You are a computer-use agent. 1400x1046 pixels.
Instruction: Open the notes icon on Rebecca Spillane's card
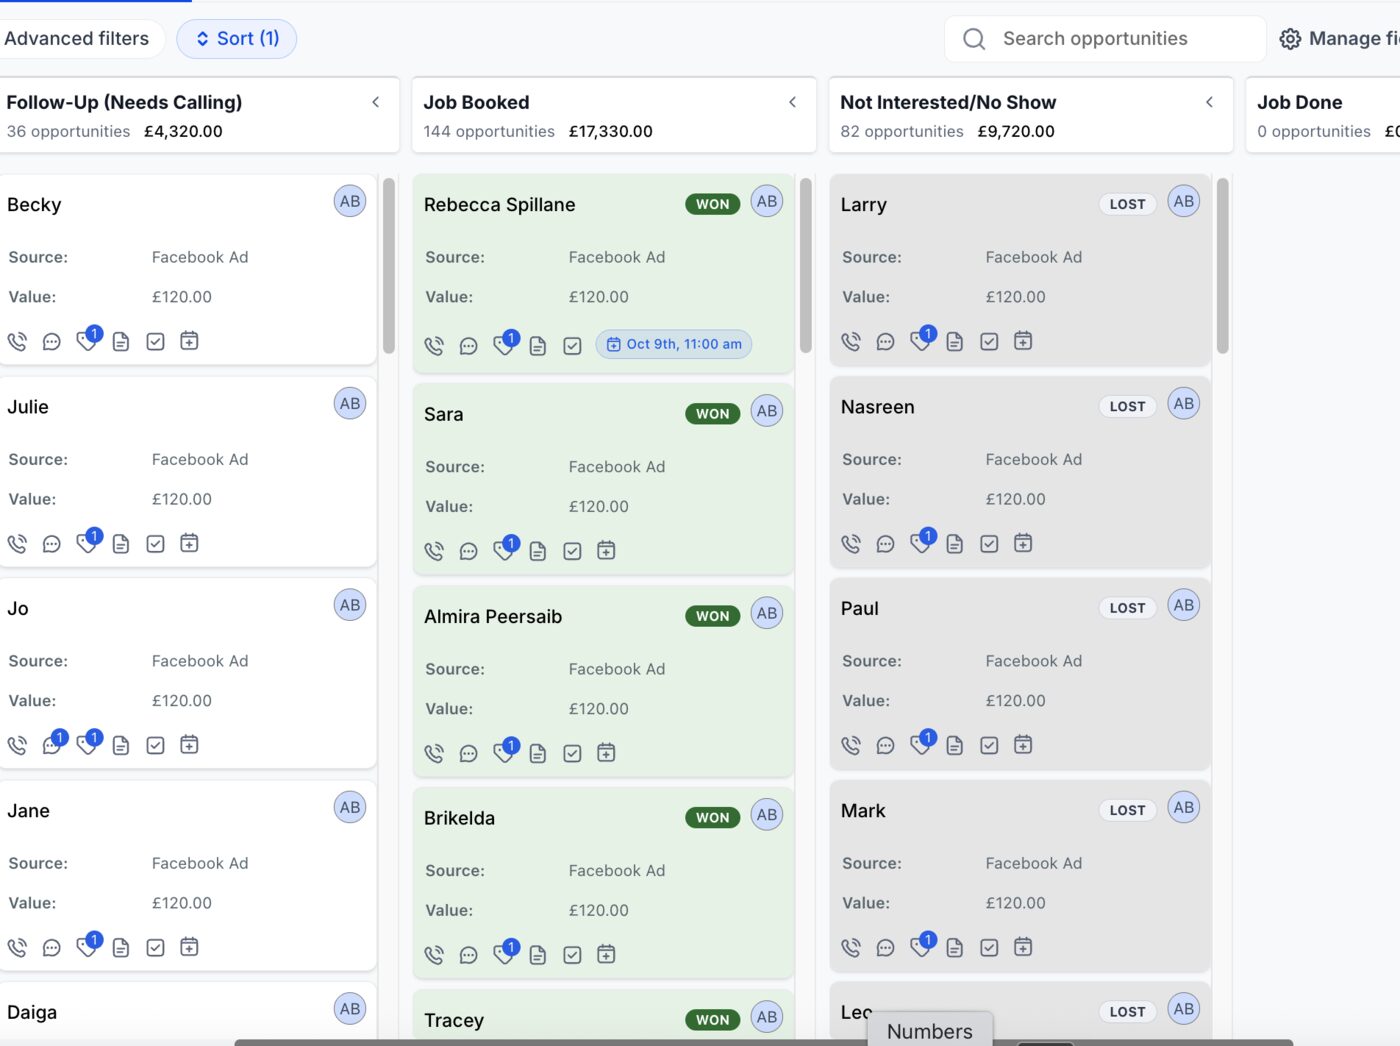(x=538, y=346)
